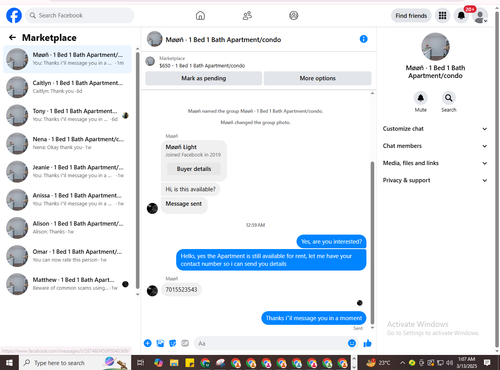The image size is (500, 370).
Task: Open the Facebook menu grid icon
Action: pyautogui.click(x=442, y=16)
